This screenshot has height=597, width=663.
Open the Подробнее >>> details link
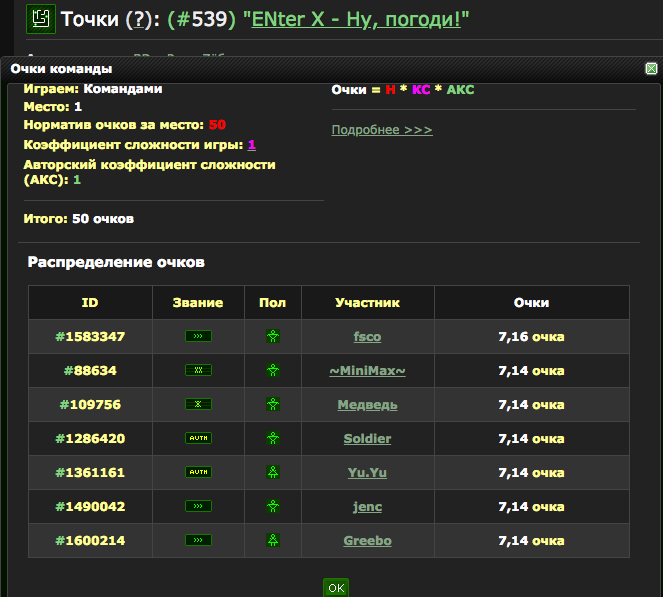pyautogui.click(x=382, y=130)
